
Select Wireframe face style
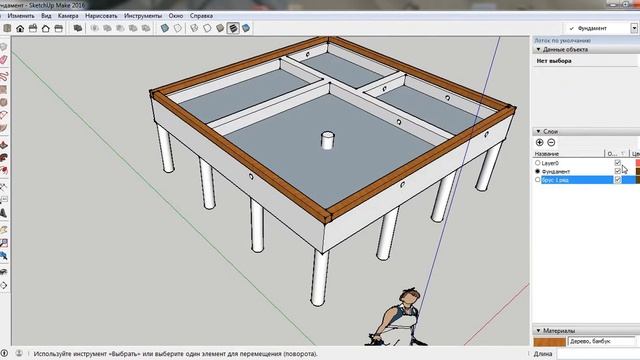(194, 28)
